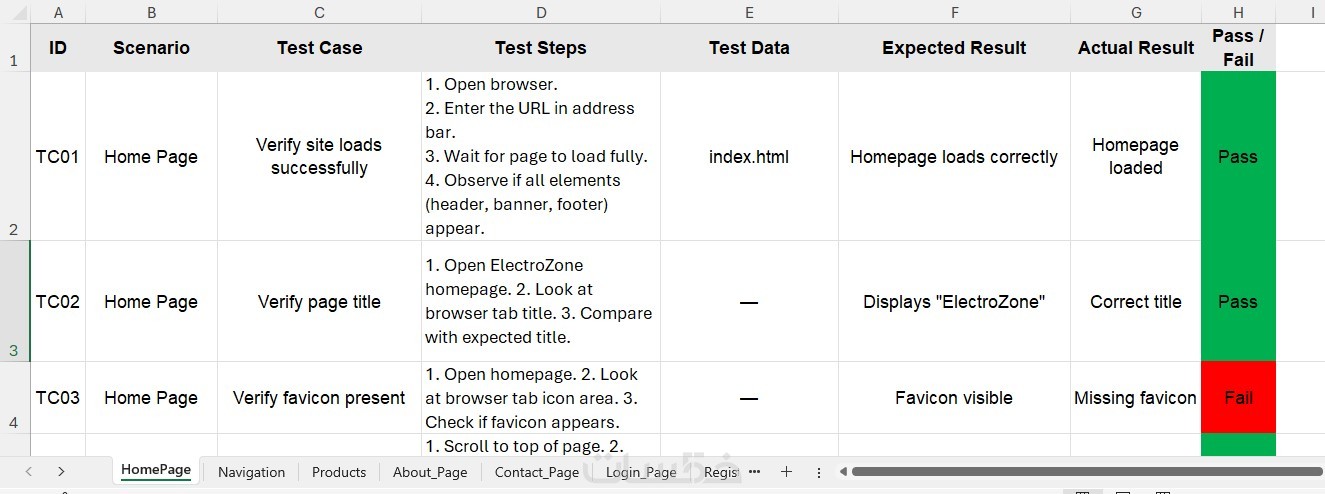Open the hidden sheets ellipsis menu

[755, 472]
